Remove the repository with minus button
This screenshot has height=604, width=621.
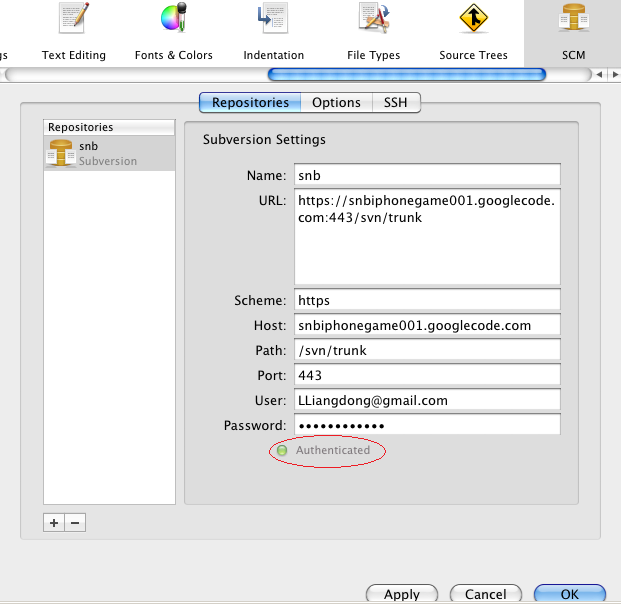click(x=75, y=523)
